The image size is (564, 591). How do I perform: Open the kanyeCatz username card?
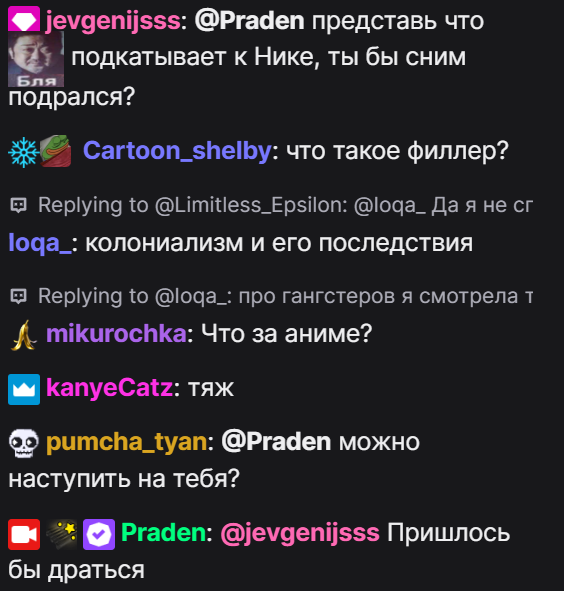[109, 387]
